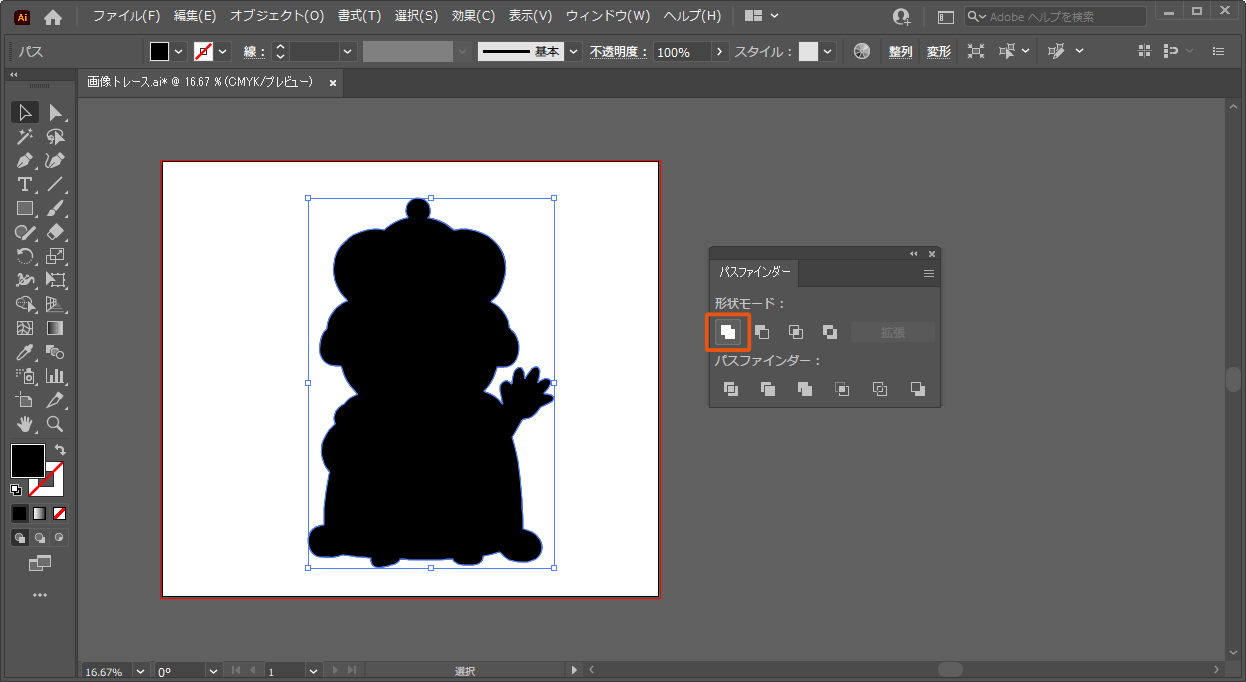Swap fill and stroke colors
Viewport: 1246px width, 682px height.
pos(60,451)
